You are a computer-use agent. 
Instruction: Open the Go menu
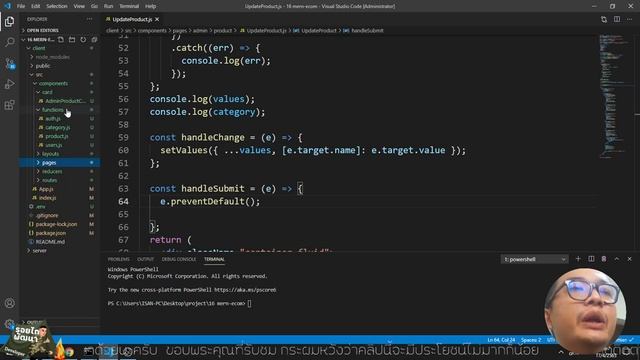click(94, 6)
